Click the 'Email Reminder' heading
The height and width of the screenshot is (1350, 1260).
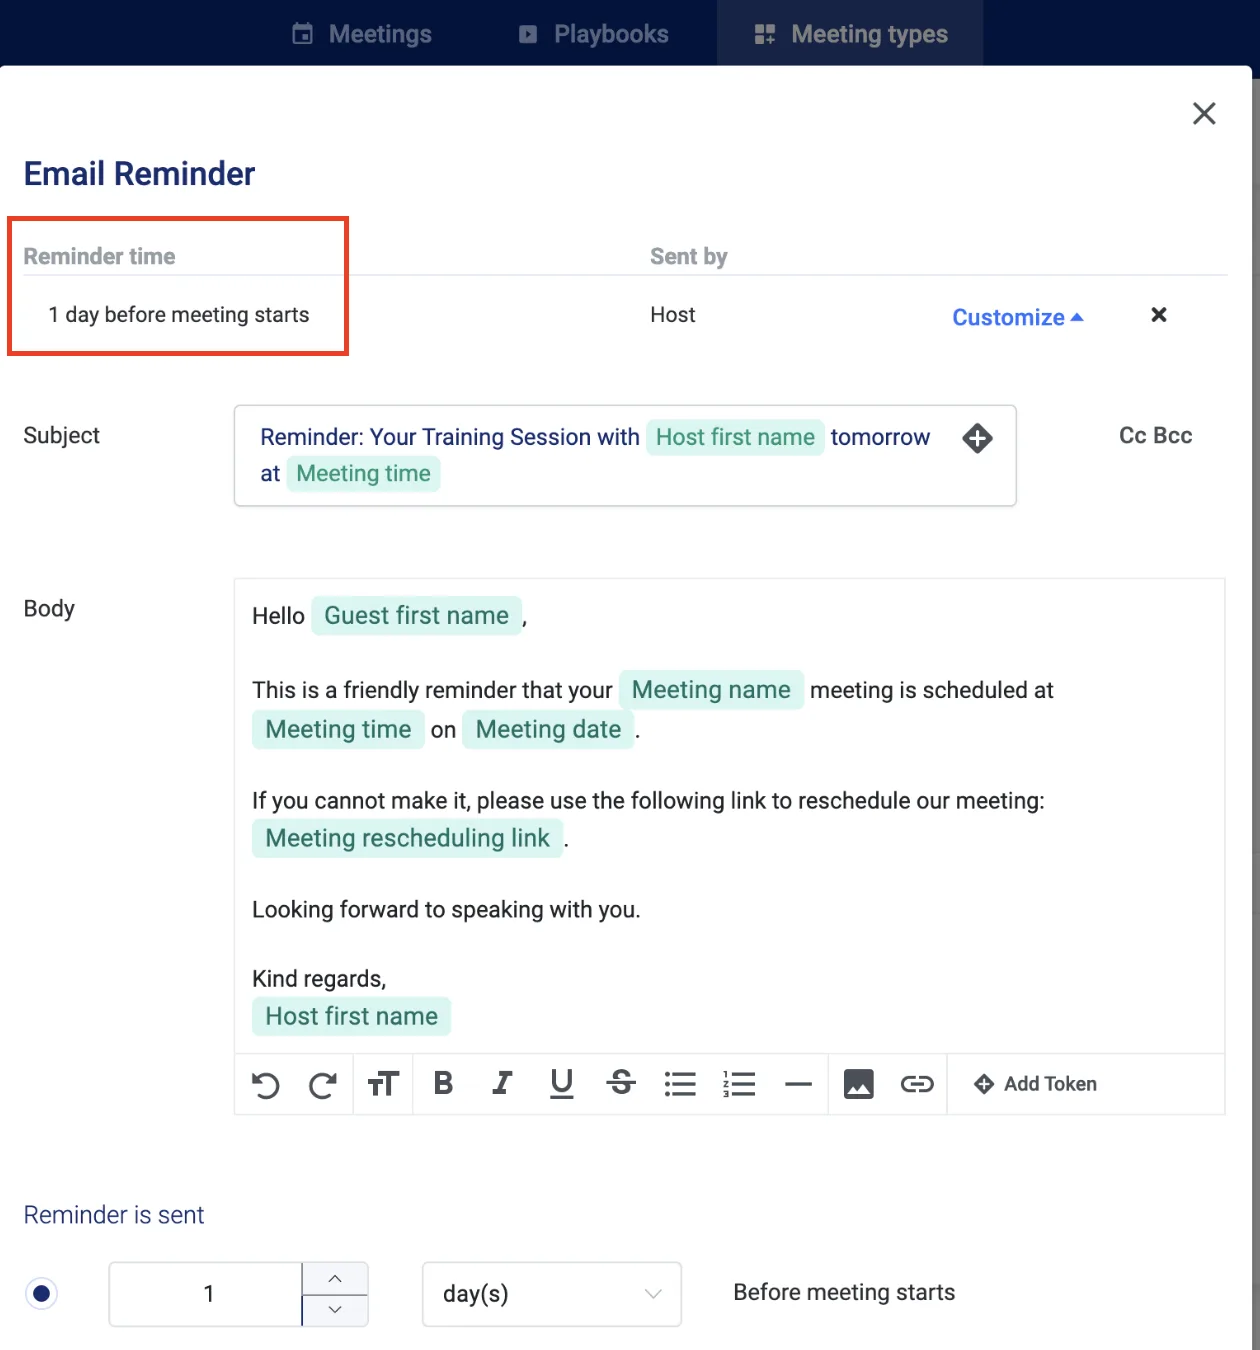tap(139, 174)
